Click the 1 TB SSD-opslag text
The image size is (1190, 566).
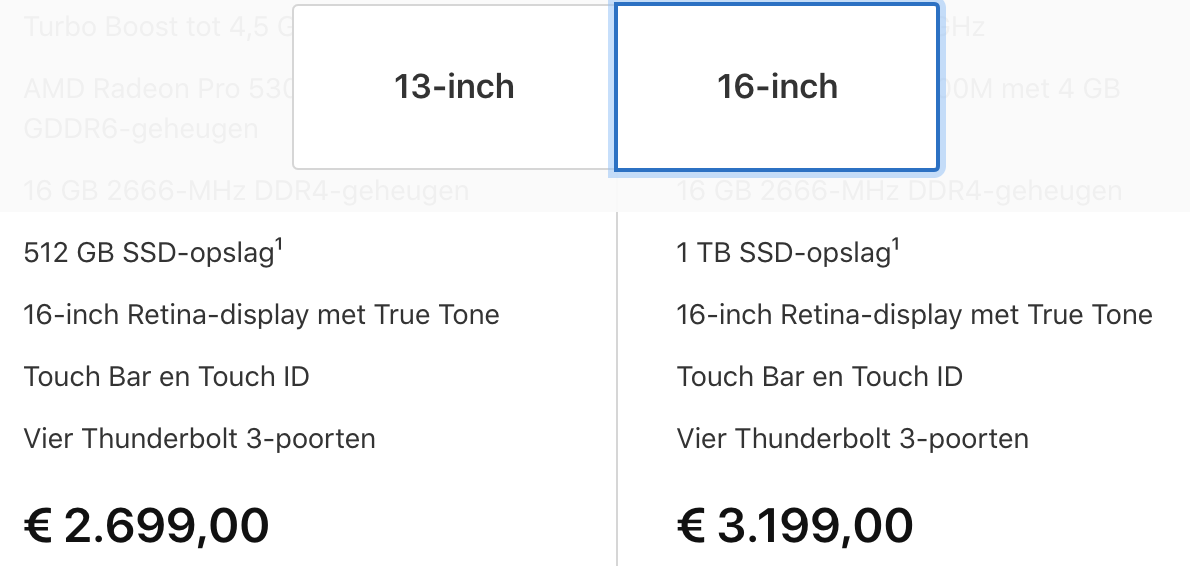[783, 253]
